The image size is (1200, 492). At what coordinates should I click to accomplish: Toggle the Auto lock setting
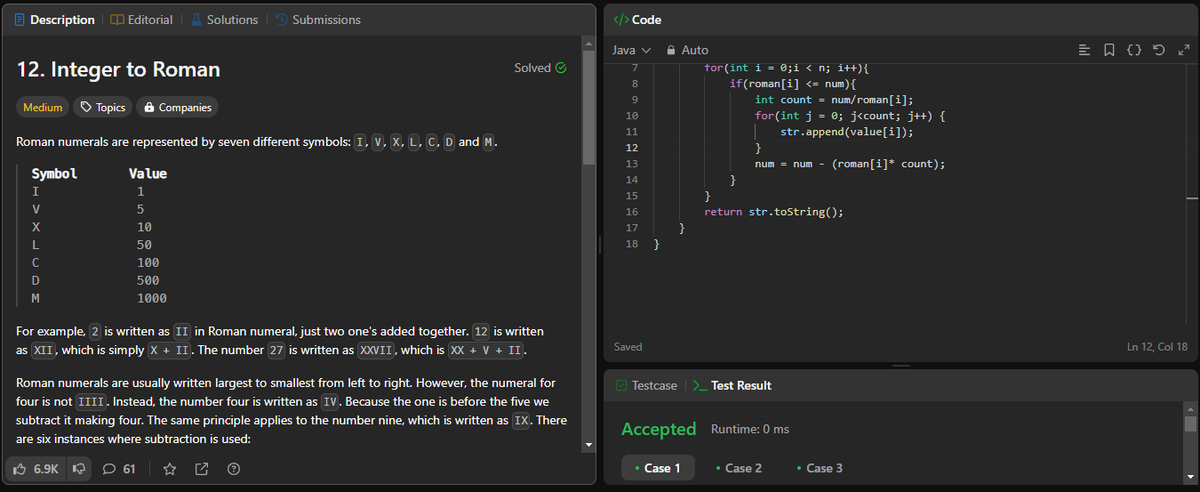[x=687, y=50]
